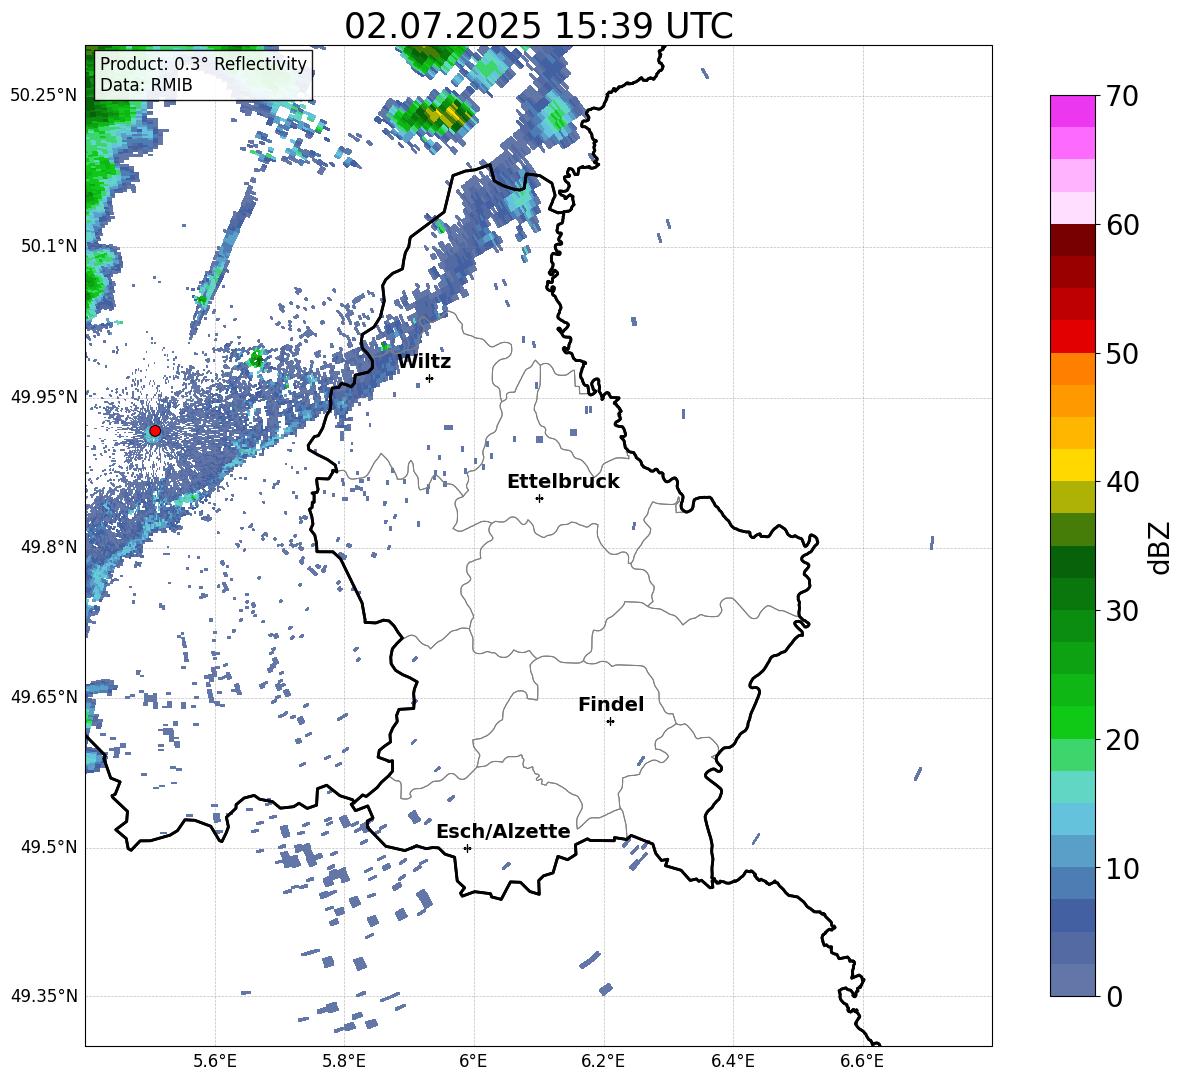Viewport: 1184px width, 1081px height.
Task: Pick the light cyan swatch around 15 dBZ
Action: (x=1072, y=787)
